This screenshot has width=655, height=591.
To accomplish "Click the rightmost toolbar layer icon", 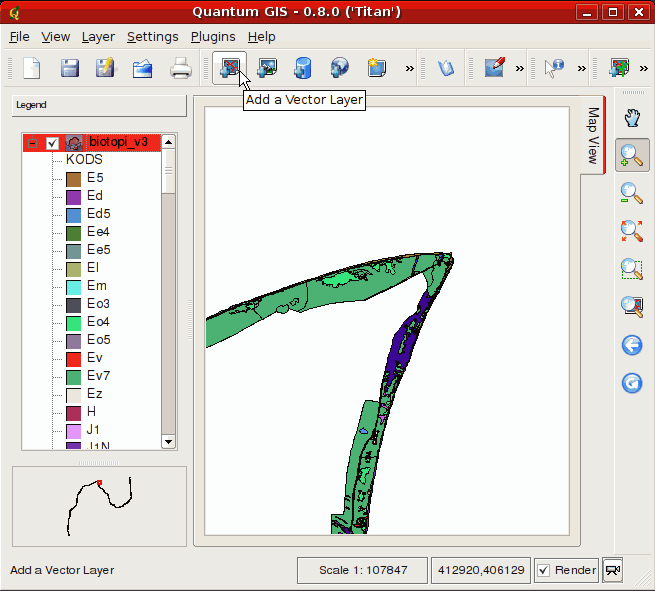I will [x=619, y=68].
